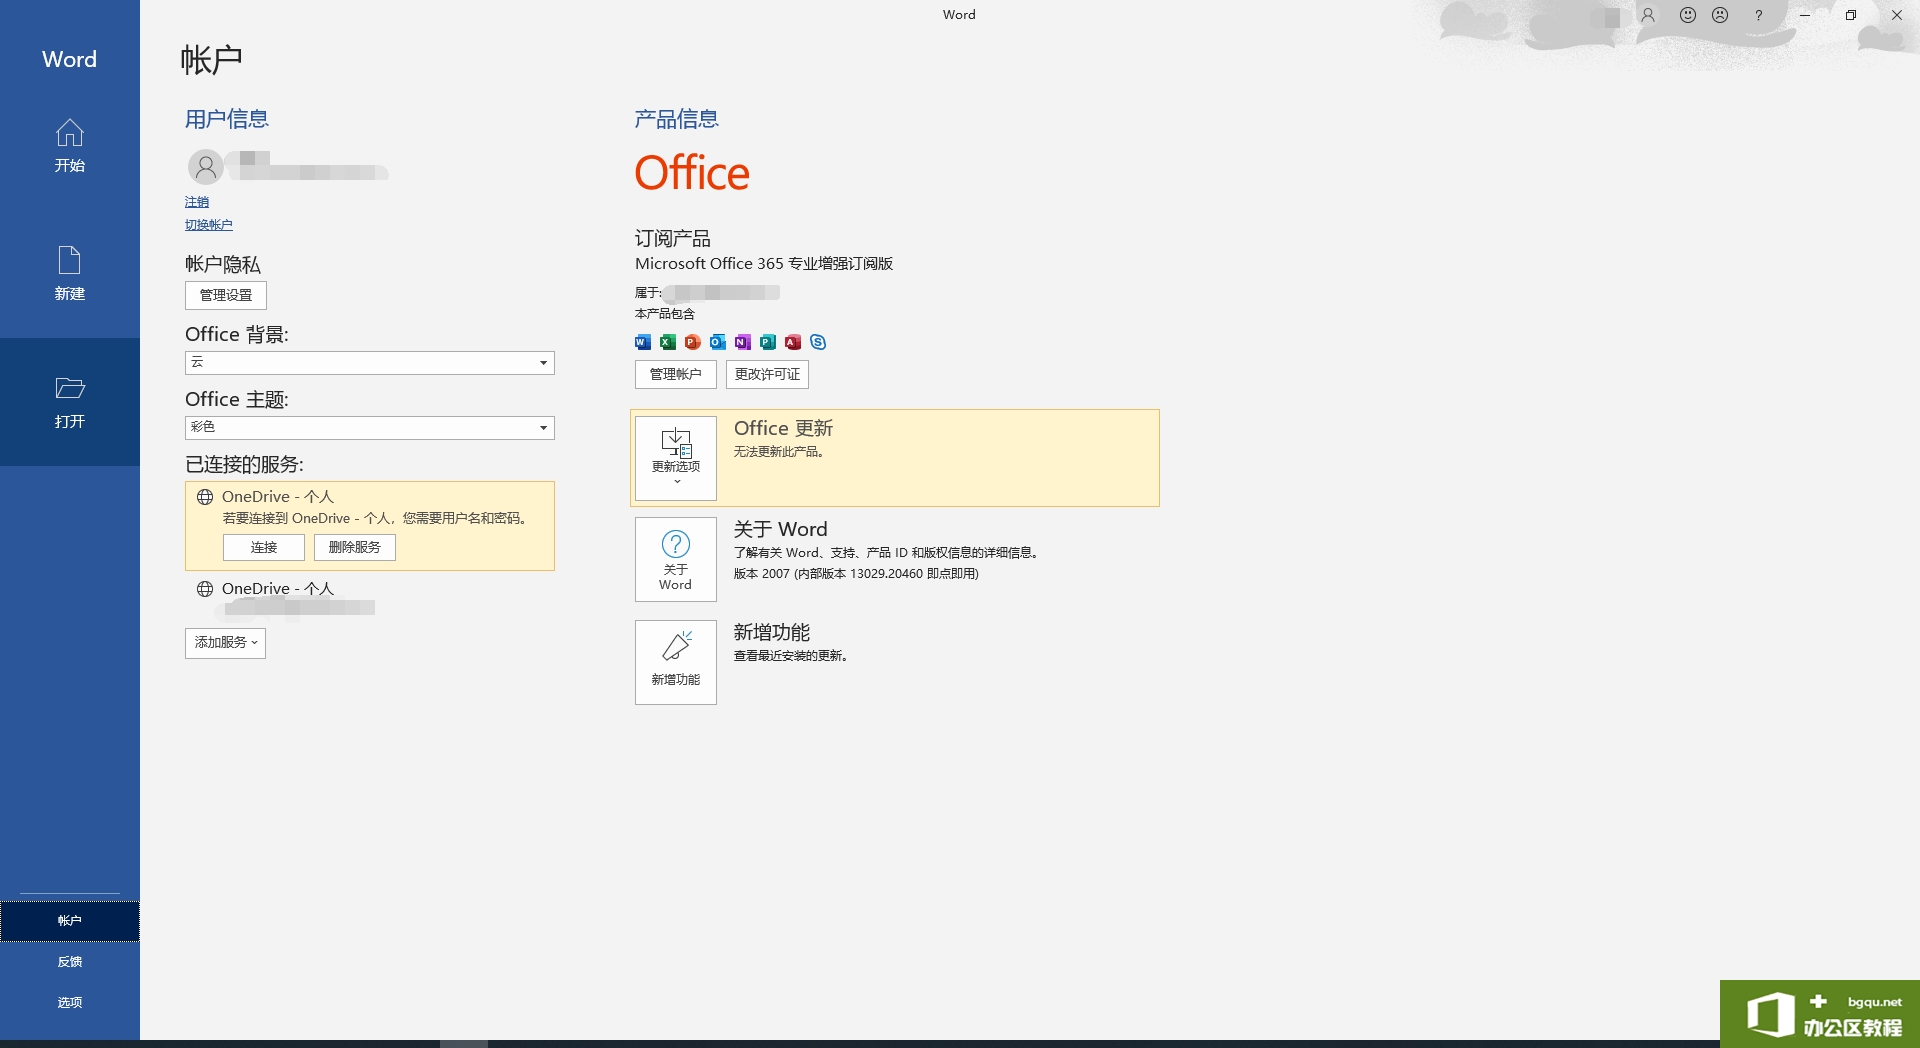Open the 选项 options tab
This screenshot has height=1048, width=1920.
[69, 1003]
